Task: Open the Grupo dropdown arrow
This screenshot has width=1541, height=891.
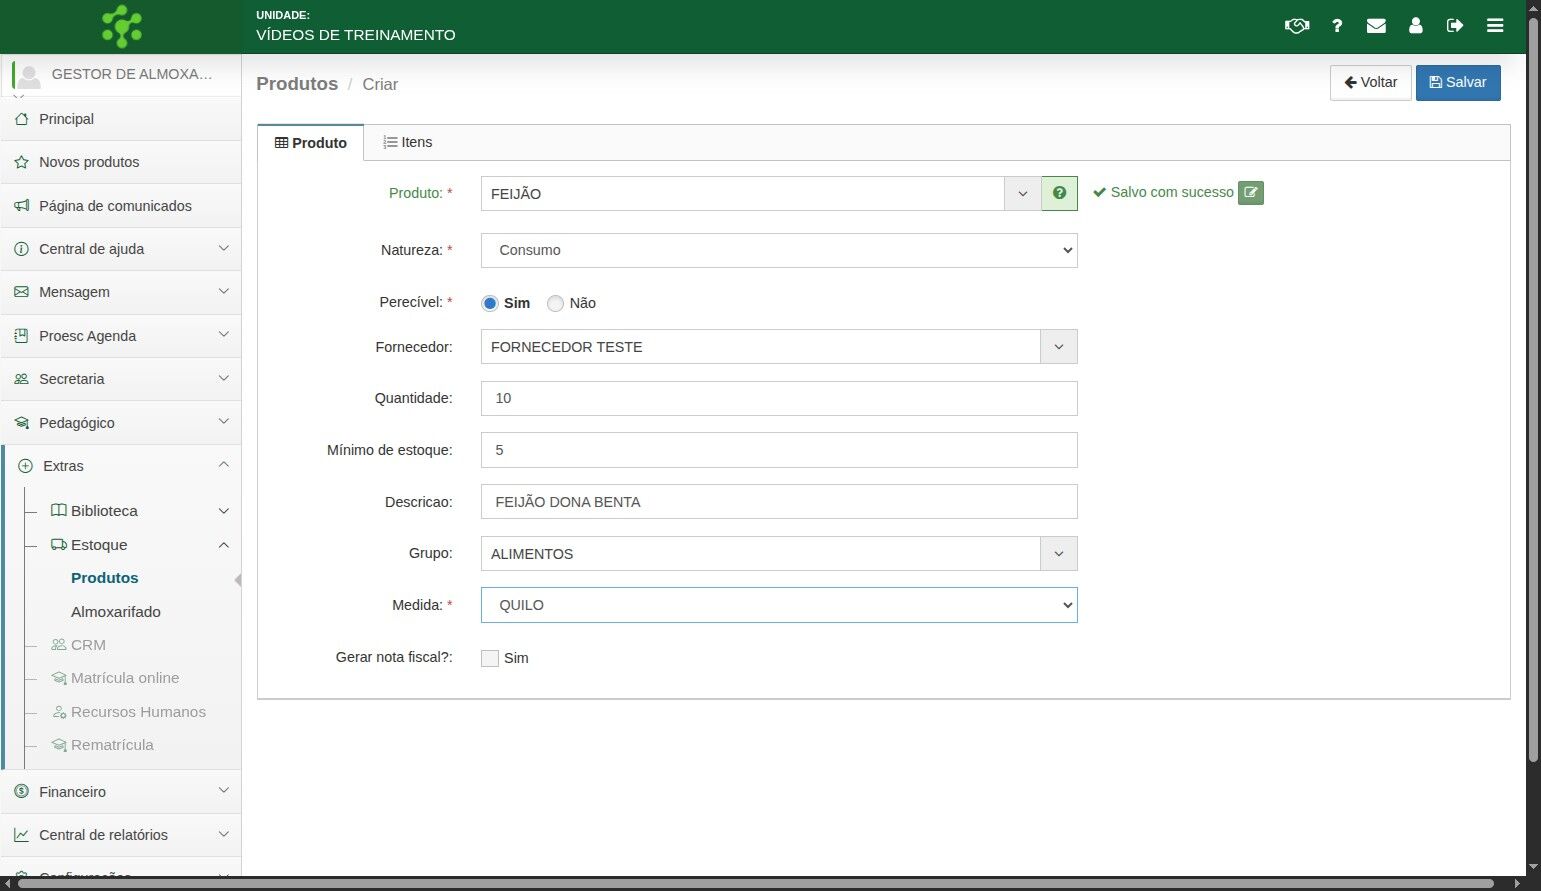Action: coord(1059,554)
